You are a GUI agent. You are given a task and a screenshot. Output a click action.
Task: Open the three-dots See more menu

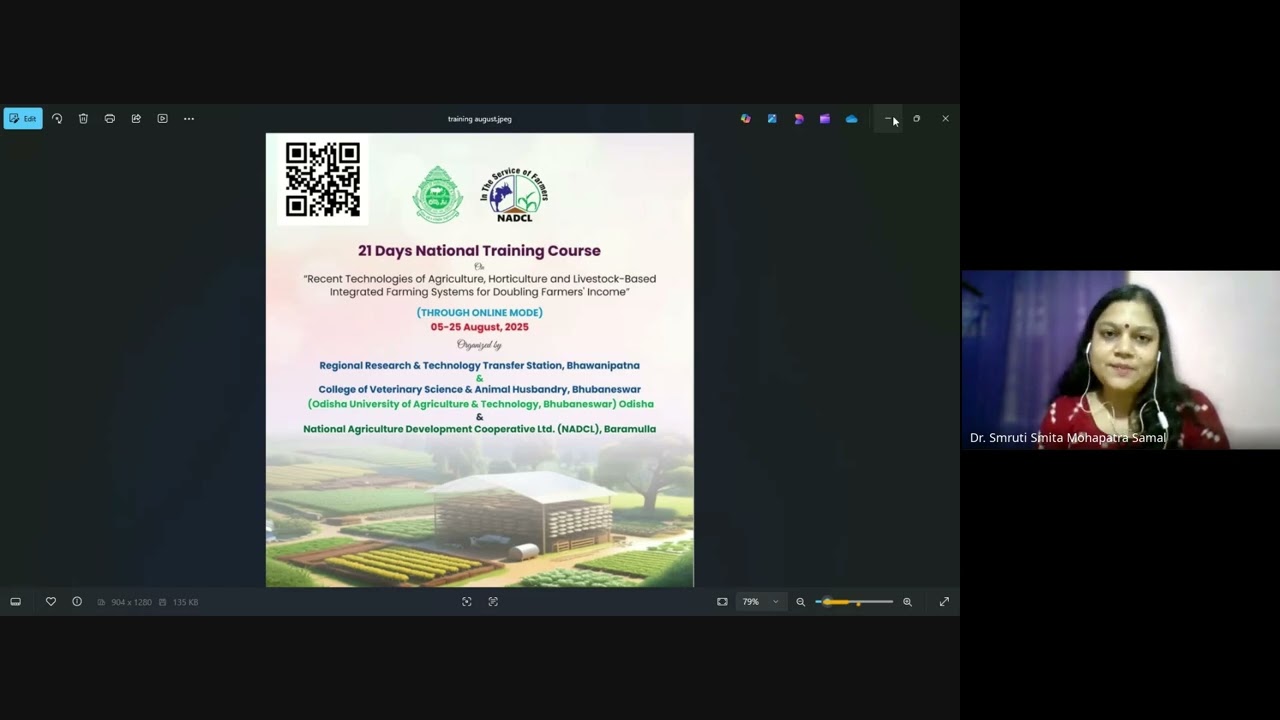pyautogui.click(x=189, y=118)
